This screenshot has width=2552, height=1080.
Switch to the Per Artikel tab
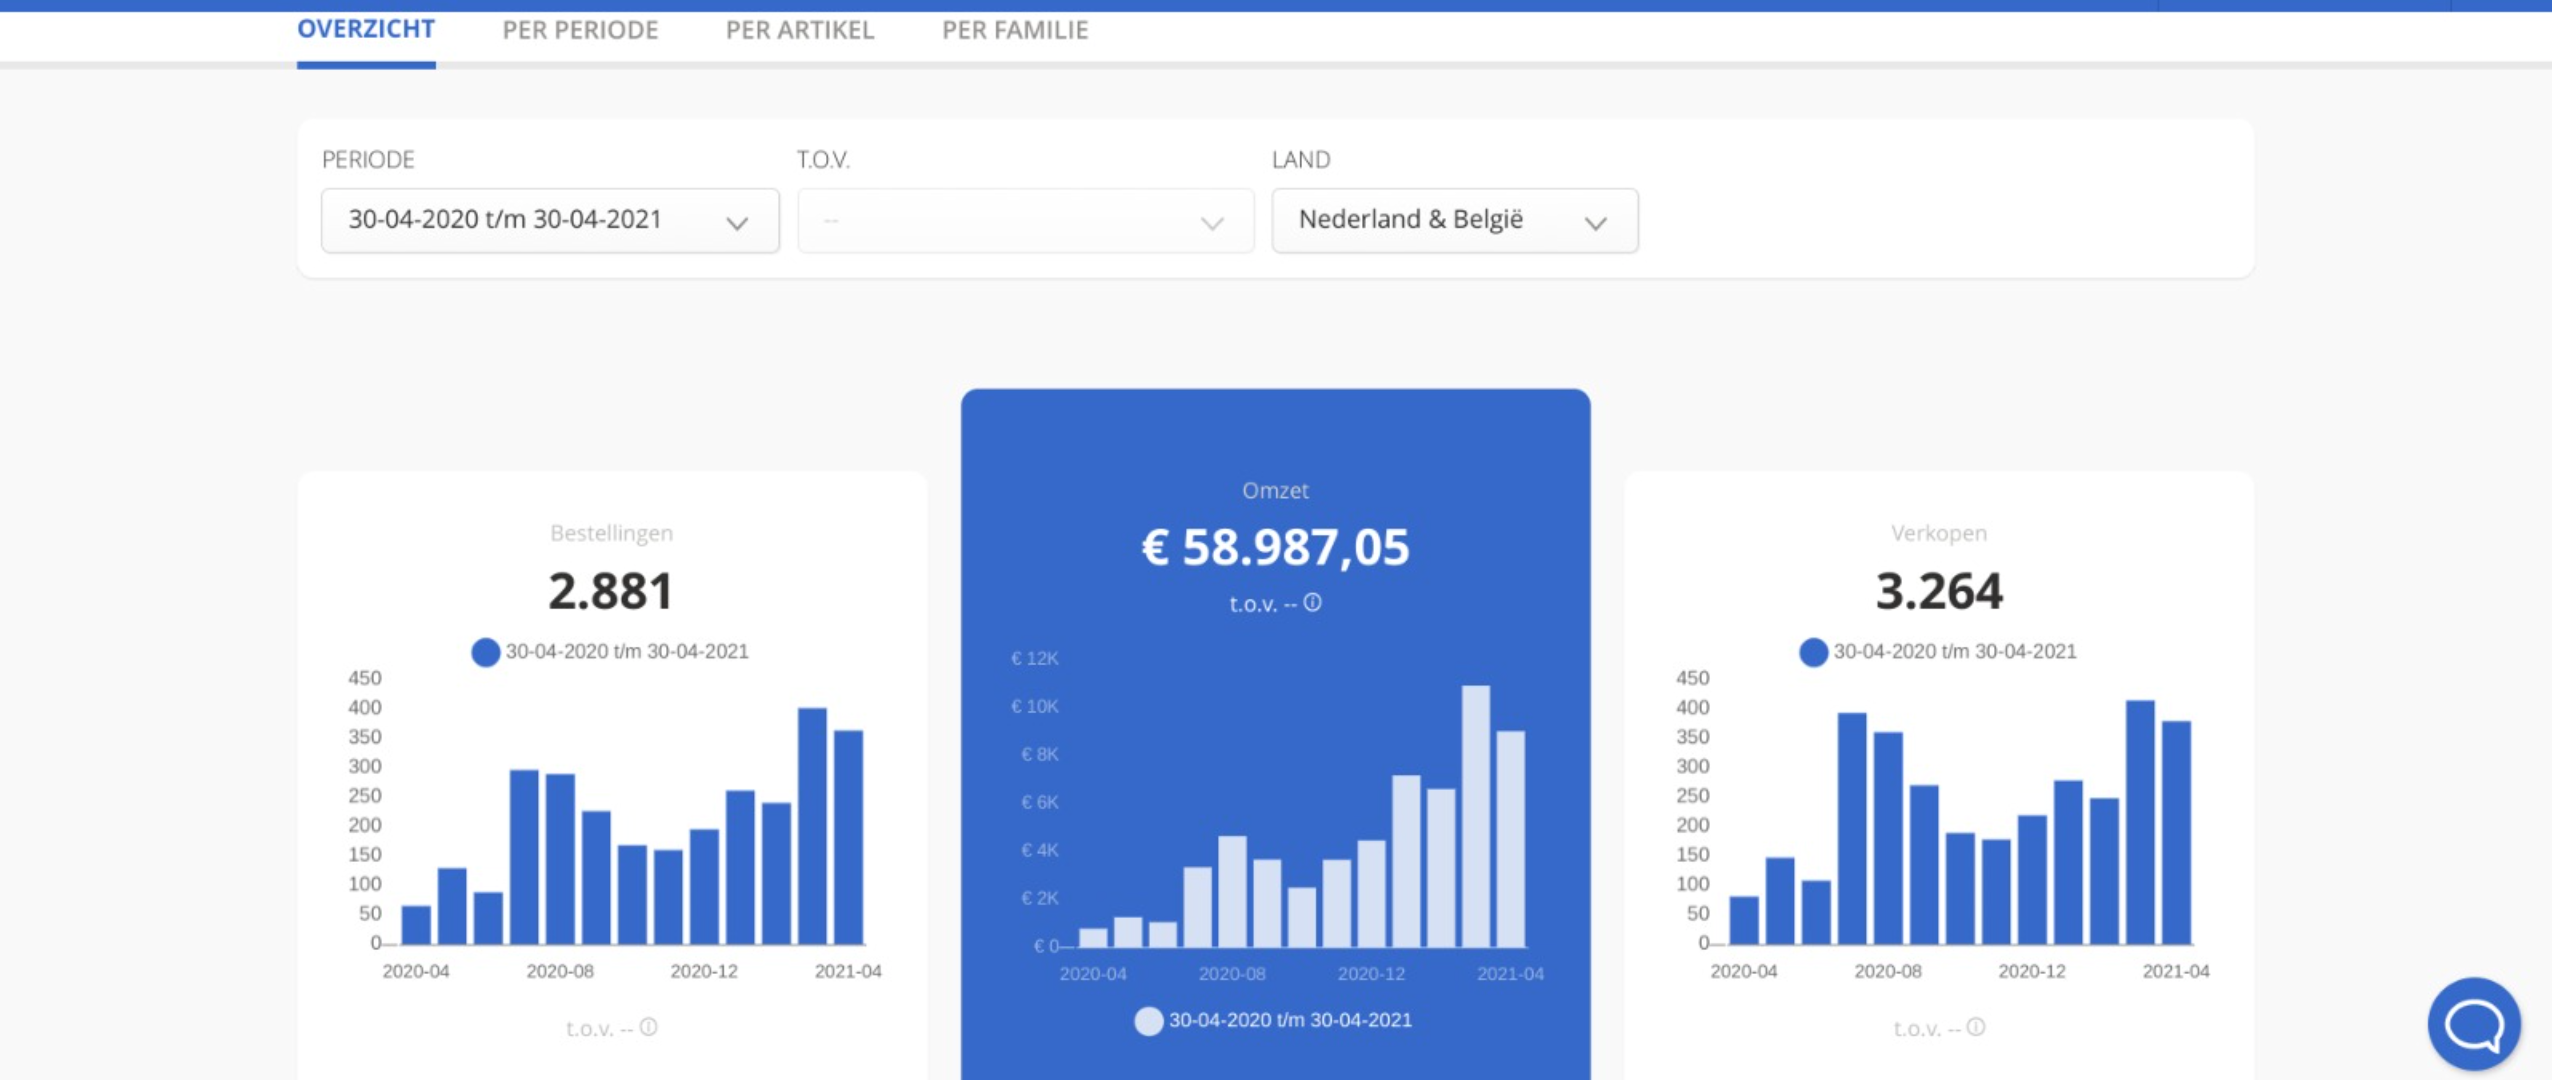[799, 30]
